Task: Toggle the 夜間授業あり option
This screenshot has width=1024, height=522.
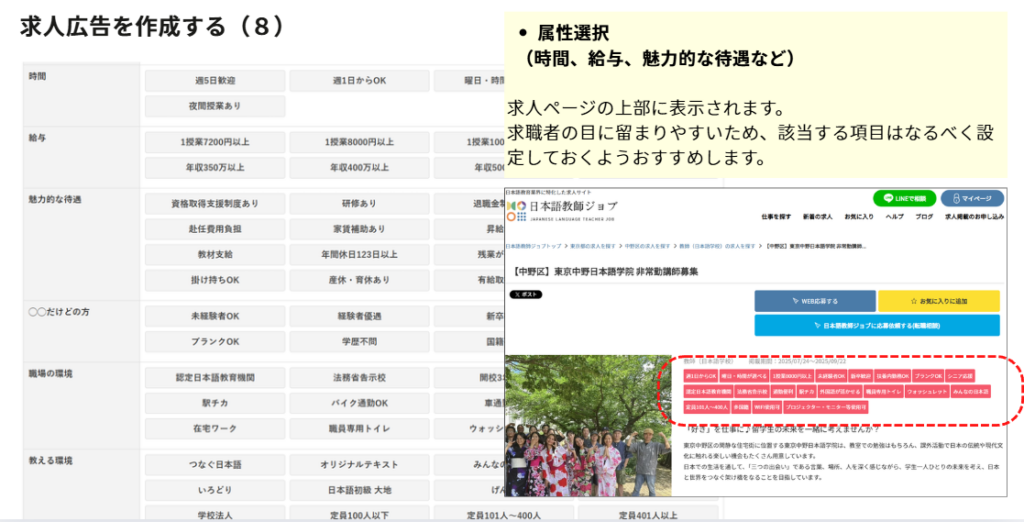Action: pos(214,106)
